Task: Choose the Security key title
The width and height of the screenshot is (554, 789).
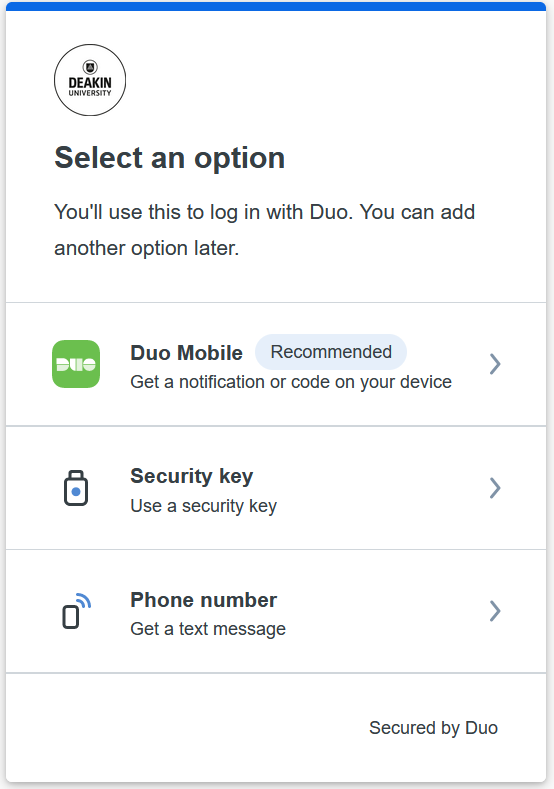Action: [x=192, y=476]
